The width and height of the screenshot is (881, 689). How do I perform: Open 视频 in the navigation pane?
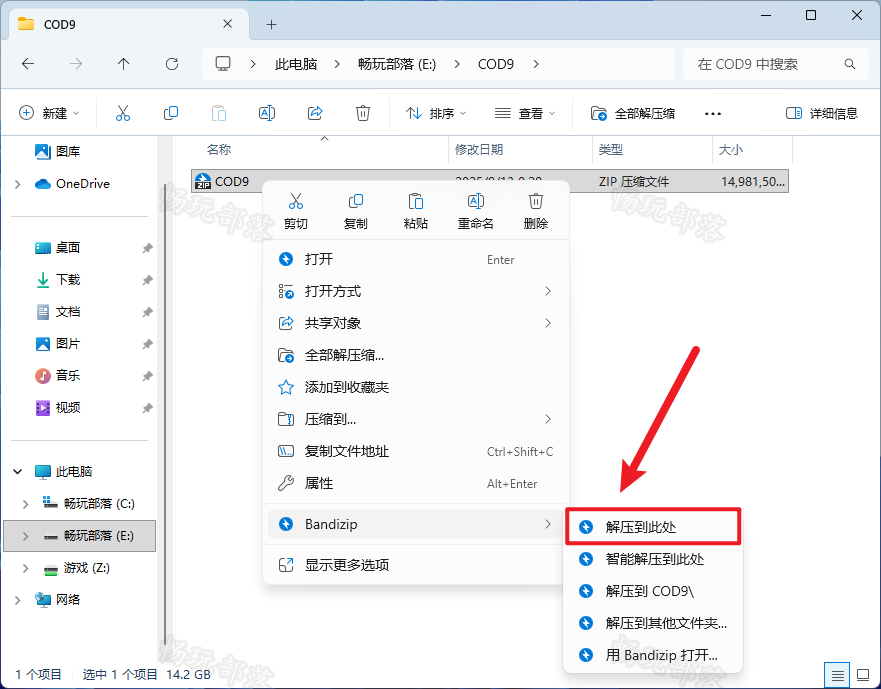click(57, 407)
